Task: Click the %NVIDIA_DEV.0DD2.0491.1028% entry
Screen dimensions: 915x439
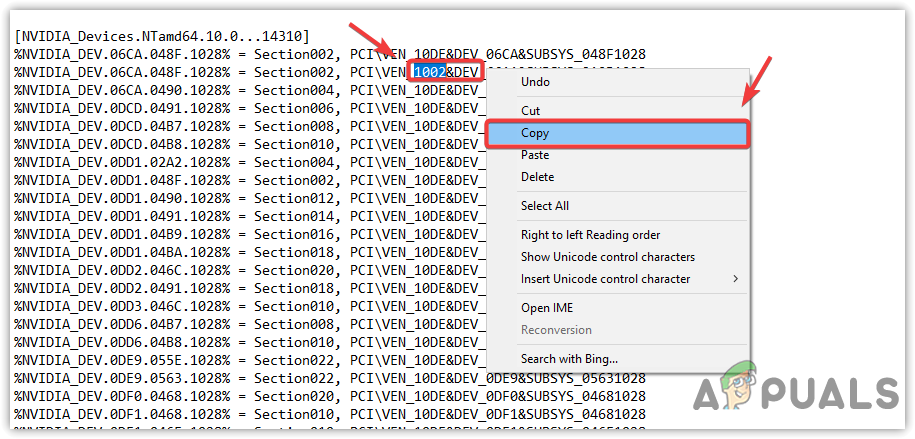Action: [121, 288]
